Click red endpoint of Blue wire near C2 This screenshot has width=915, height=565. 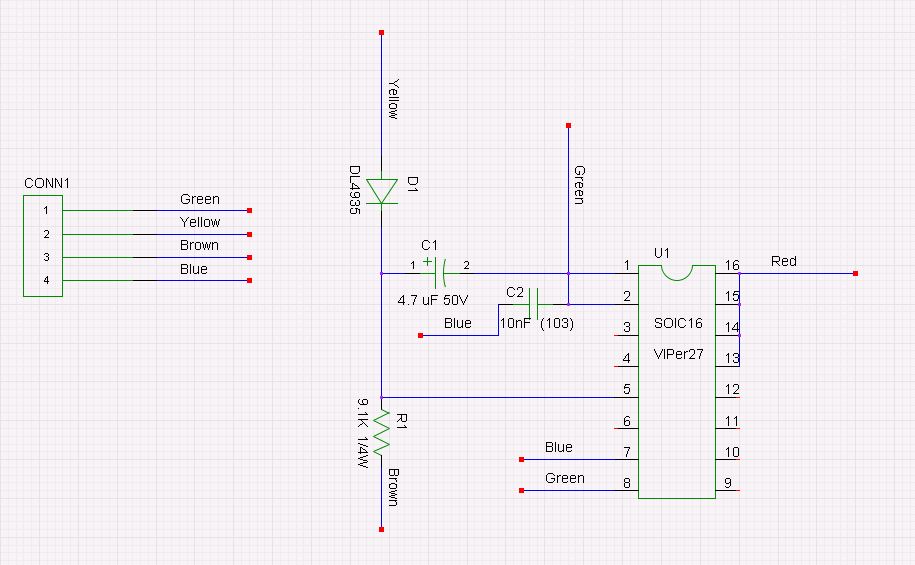420,336
